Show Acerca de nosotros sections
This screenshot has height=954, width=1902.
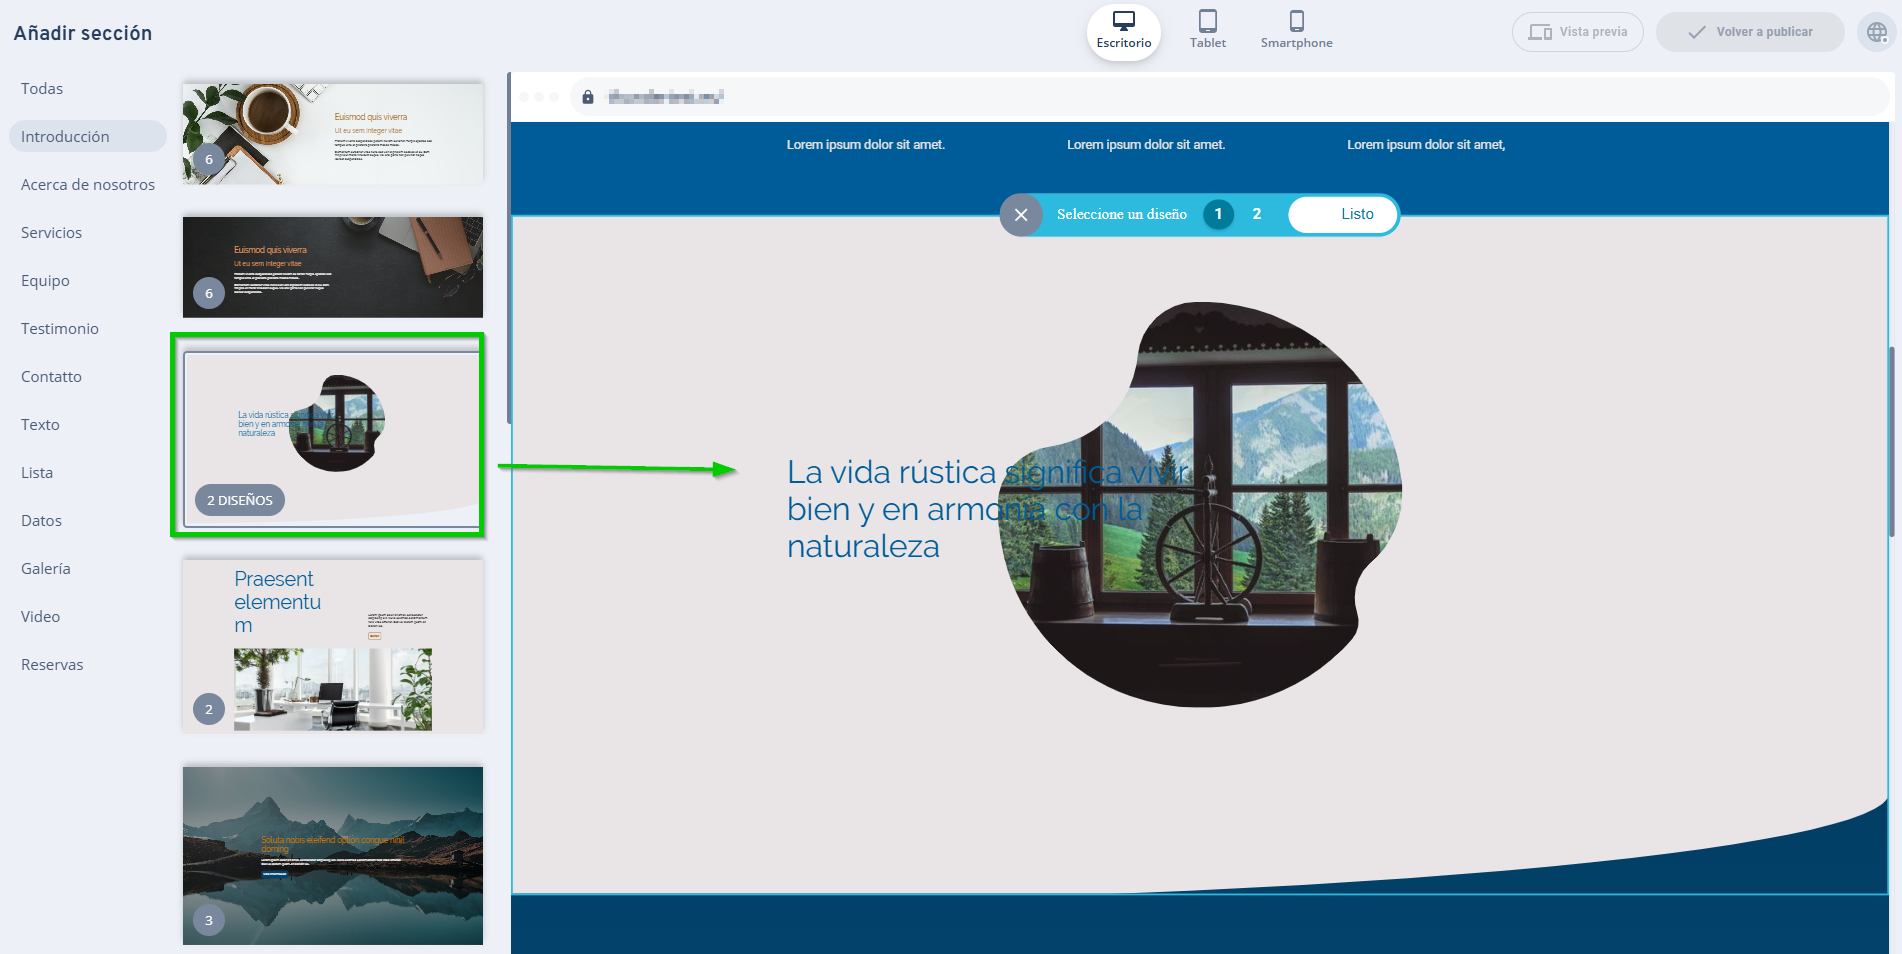pos(88,185)
